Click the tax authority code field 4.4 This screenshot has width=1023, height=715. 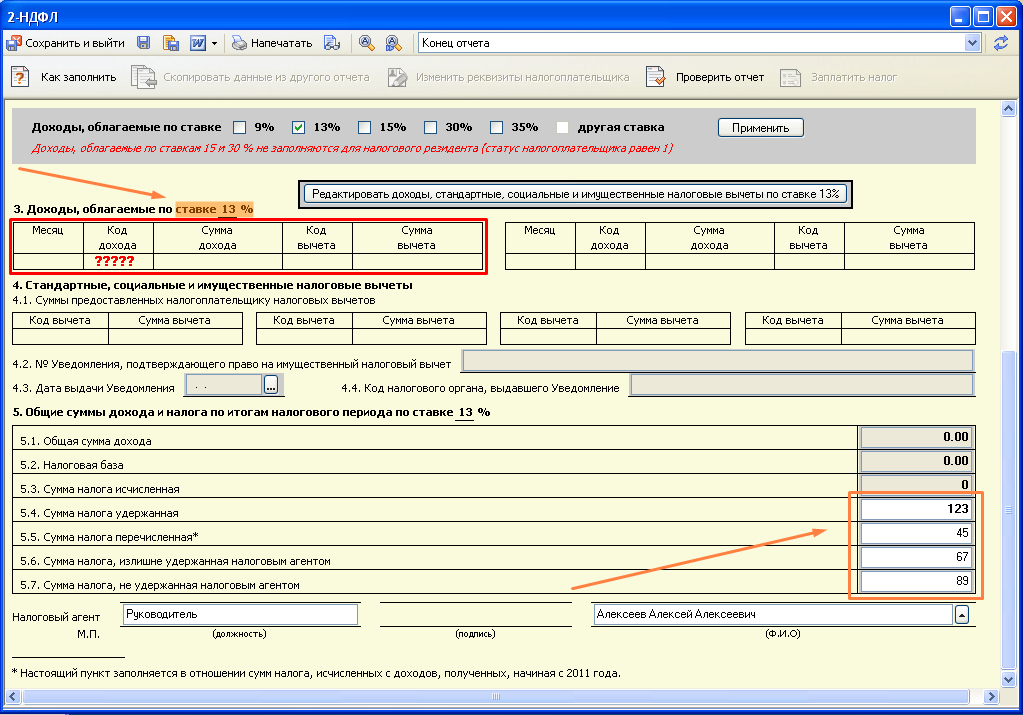tap(802, 385)
